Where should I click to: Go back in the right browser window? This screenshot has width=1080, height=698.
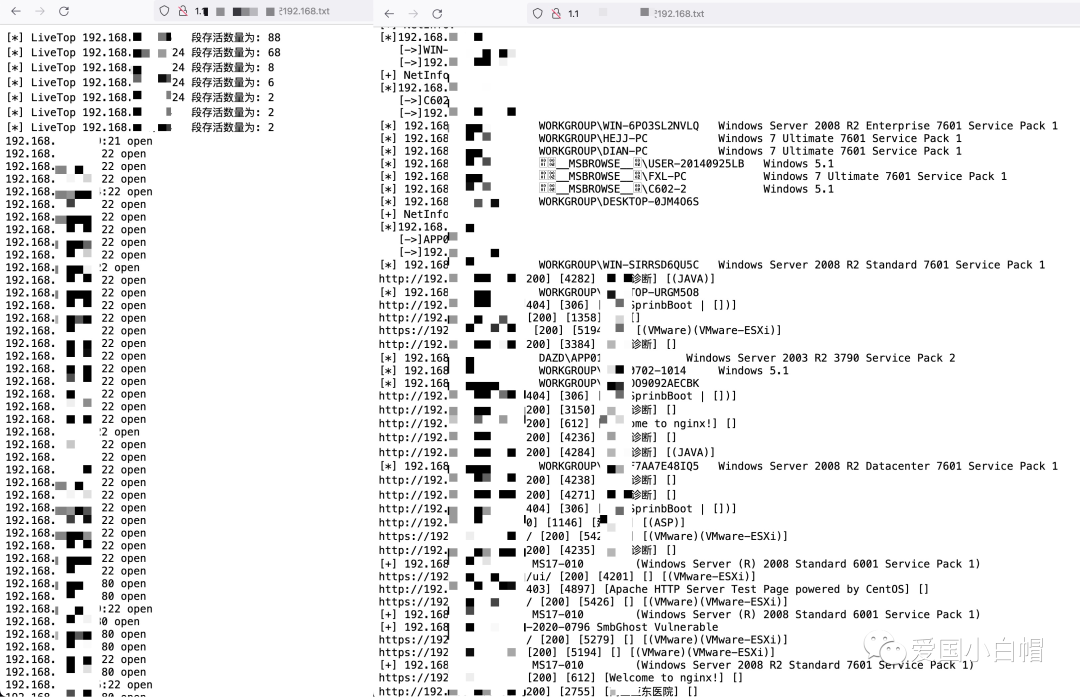coord(389,13)
